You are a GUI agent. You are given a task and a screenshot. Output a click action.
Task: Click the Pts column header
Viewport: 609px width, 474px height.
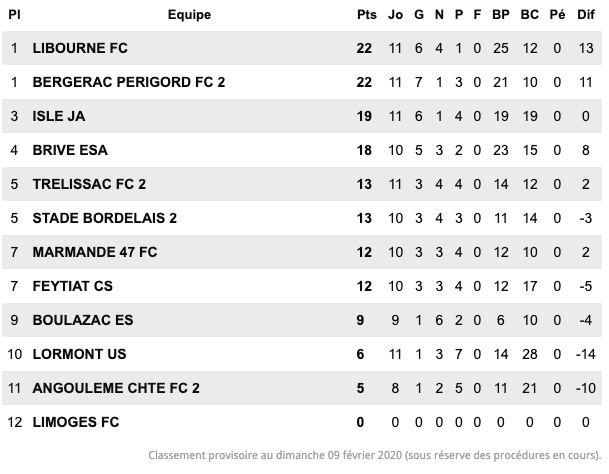pyautogui.click(x=367, y=15)
